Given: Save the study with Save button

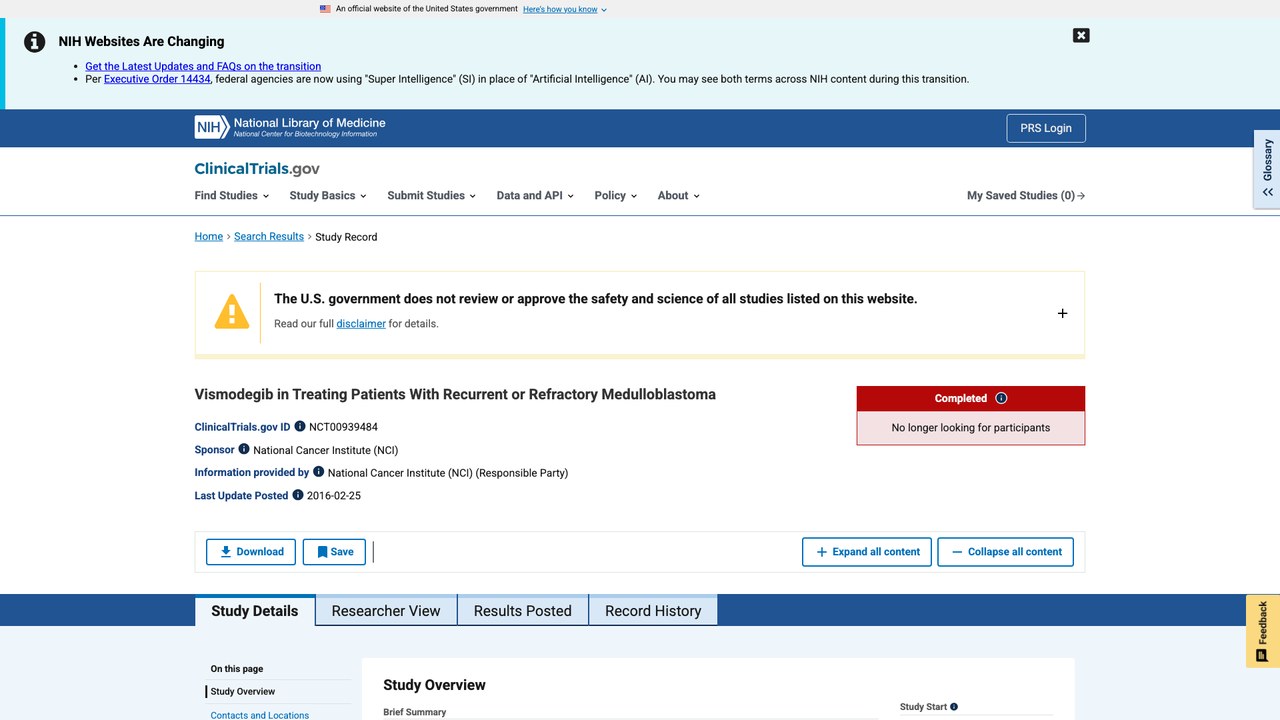Looking at the screenshot, I should (x=334, y=552).
